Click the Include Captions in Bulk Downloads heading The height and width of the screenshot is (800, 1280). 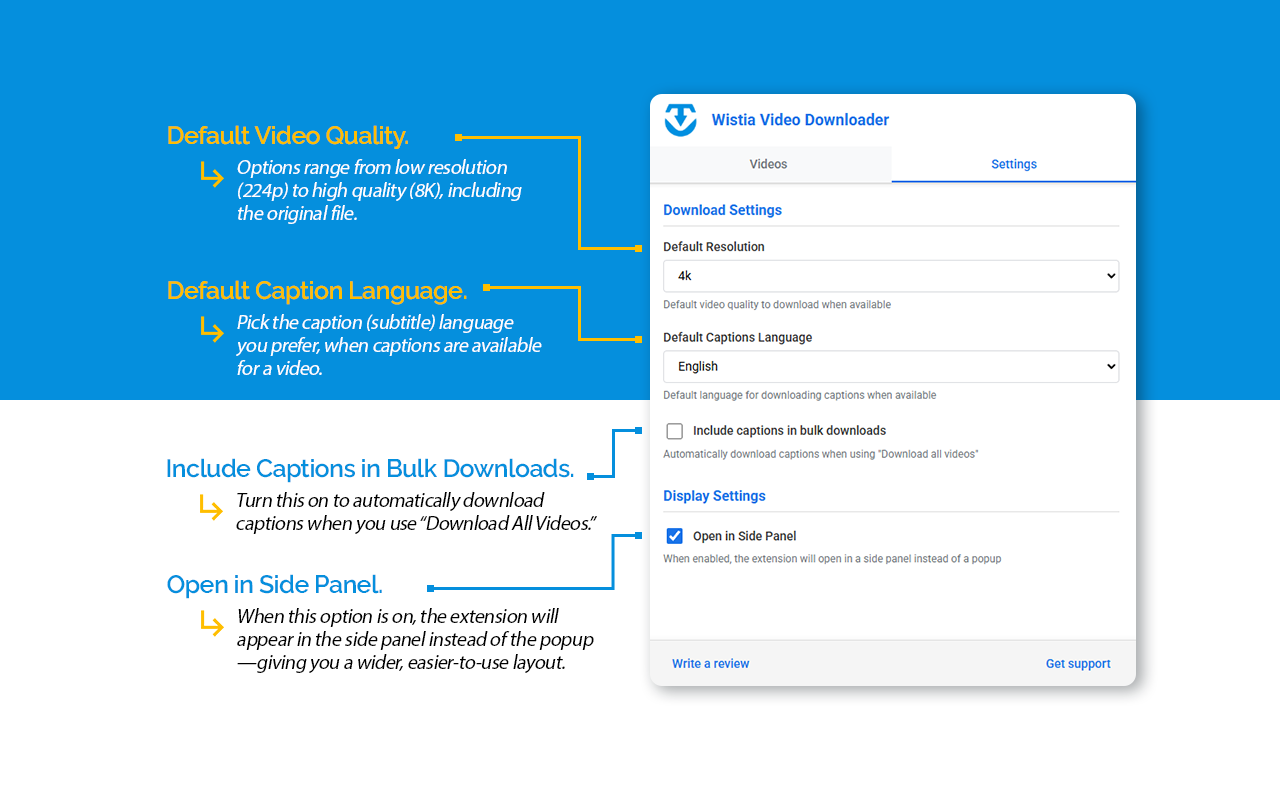pos(370,468)
